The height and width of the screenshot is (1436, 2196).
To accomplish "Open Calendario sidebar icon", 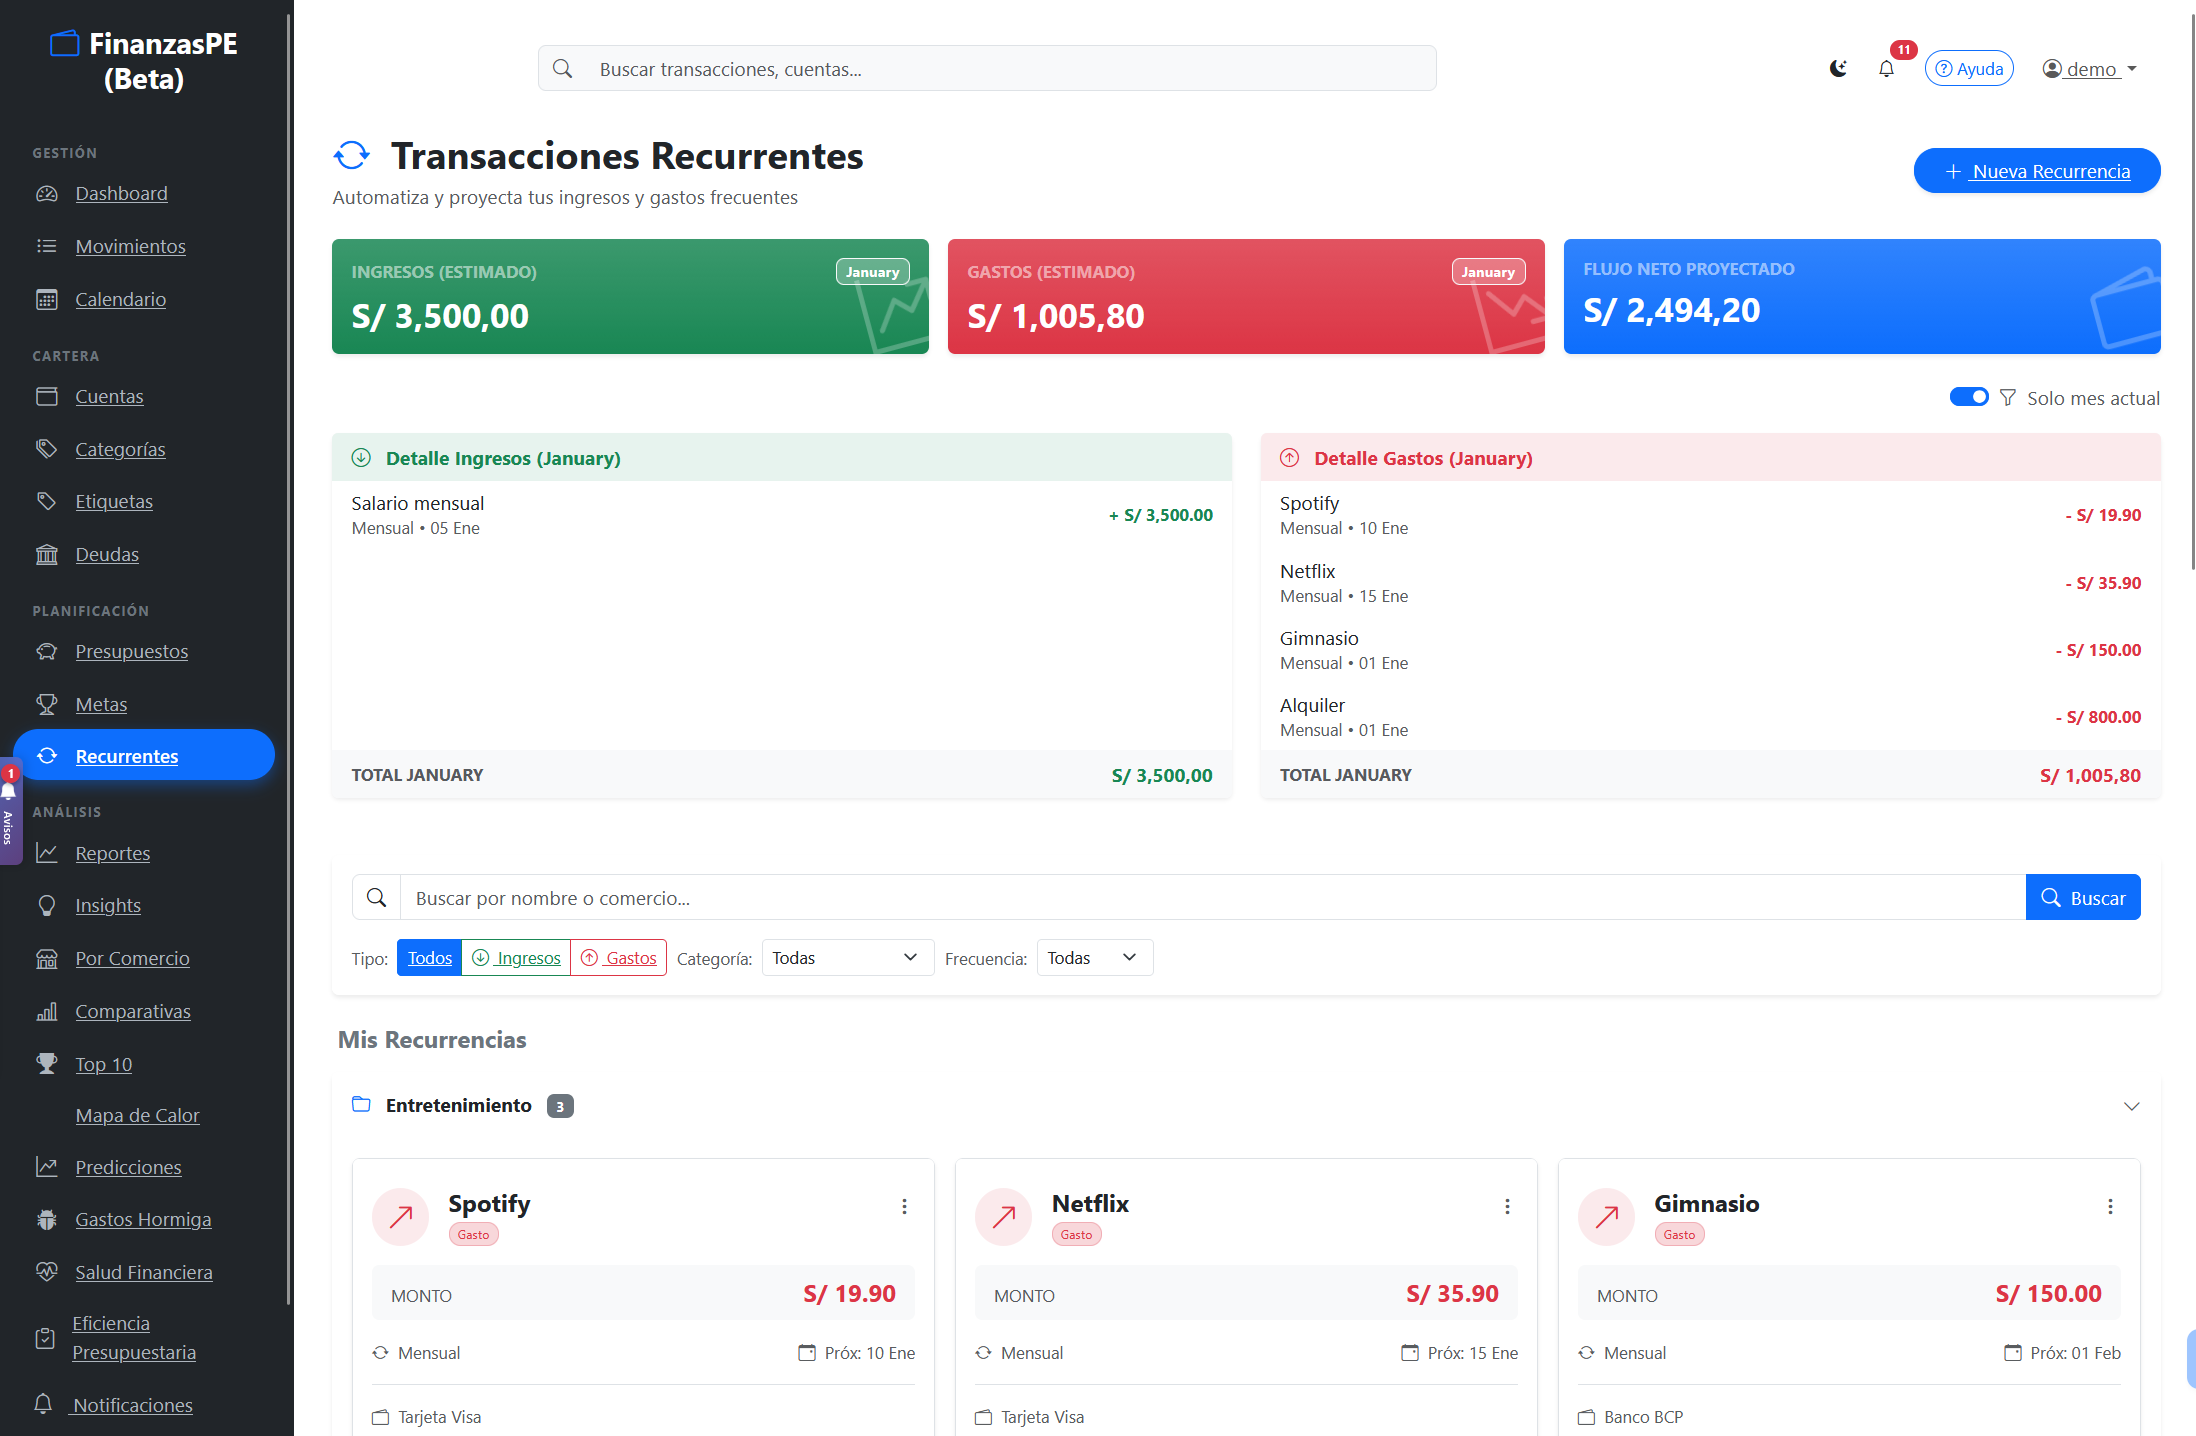I will 47,299.
